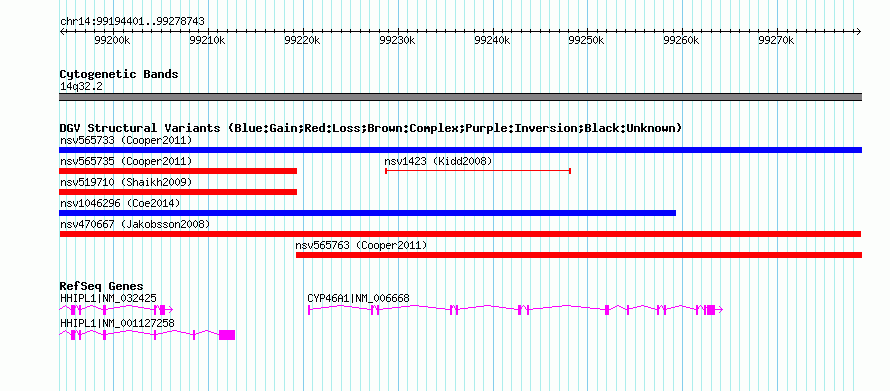Click the chr14:99194401..99278743 region label
The height and width of the screenshot is (391, 890).
click(x=132, y=22)
